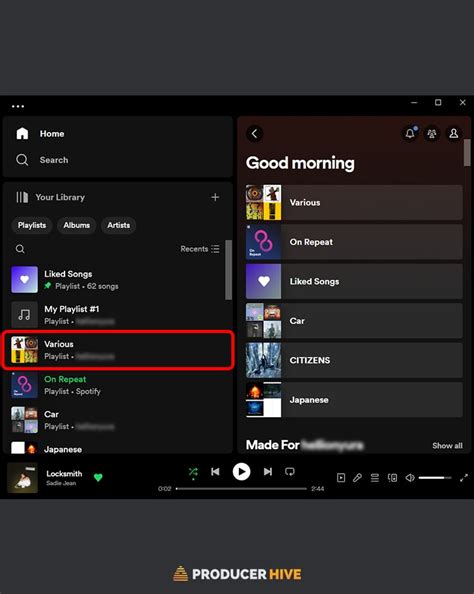Filter library by Playlists
The height and width of the screenshot is (594, 474).
[x=32, y=225]
